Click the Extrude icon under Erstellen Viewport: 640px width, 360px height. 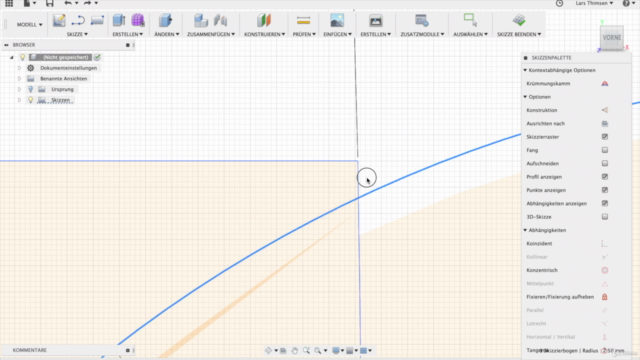[x=119, y=20]
